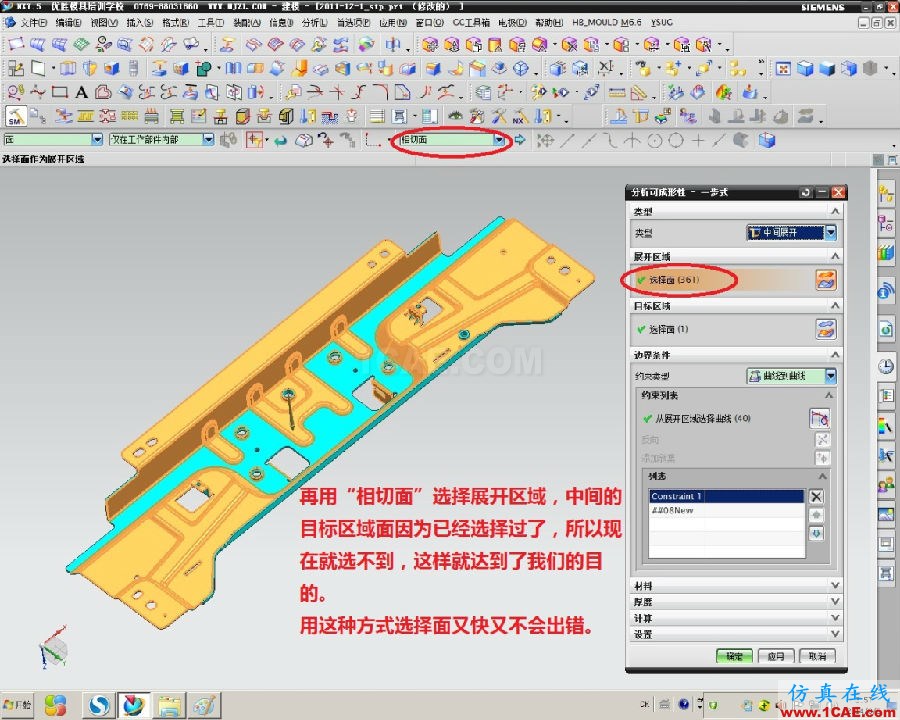Expand the 设置 section
The height and width of the screenshot is (720, 900).
pyautogui.click(x=736, y=634)
